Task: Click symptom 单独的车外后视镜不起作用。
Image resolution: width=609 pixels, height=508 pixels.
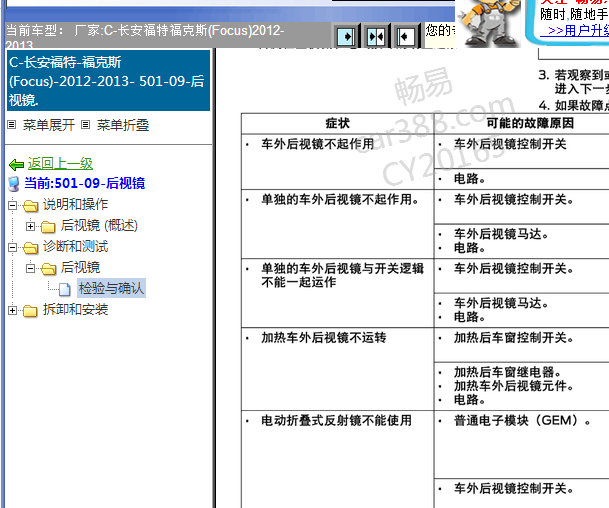Action: [x=340, y=200]
